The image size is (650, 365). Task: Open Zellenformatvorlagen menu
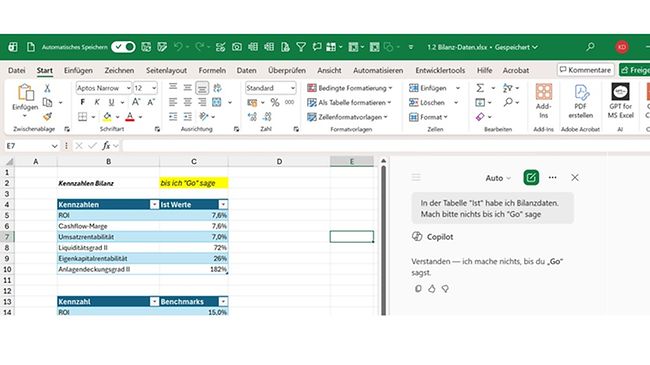347,117
